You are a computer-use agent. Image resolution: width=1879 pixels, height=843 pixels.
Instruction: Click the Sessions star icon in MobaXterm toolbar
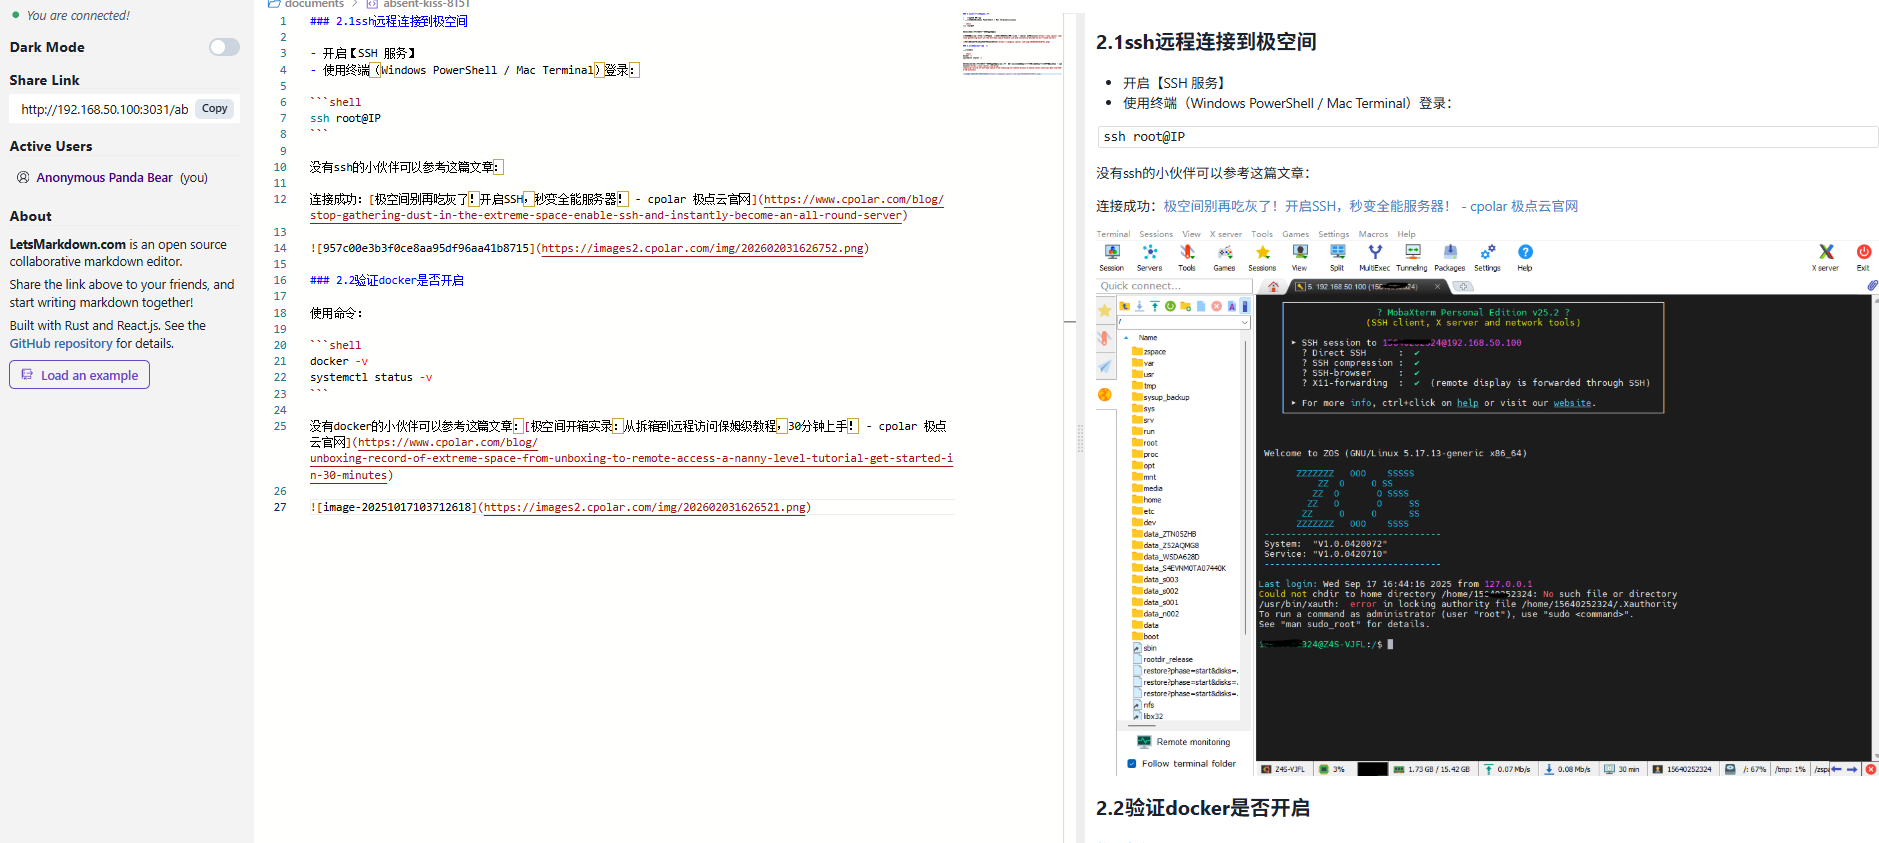(x=1262, y=257)
